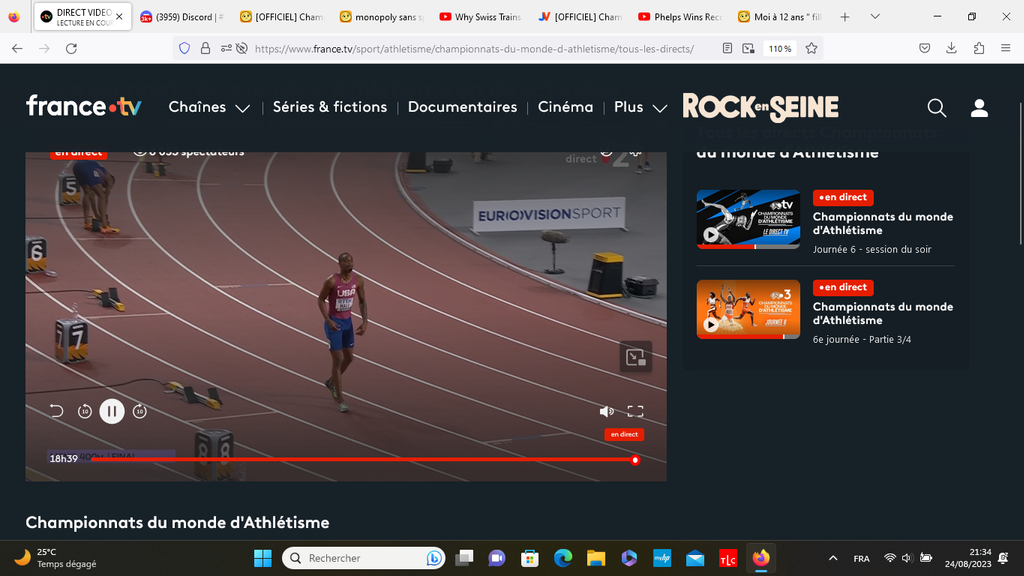Open the Firefox application menu
Screen dimensions: 1024x576
pyautogui.click(x=1006, y=48)
